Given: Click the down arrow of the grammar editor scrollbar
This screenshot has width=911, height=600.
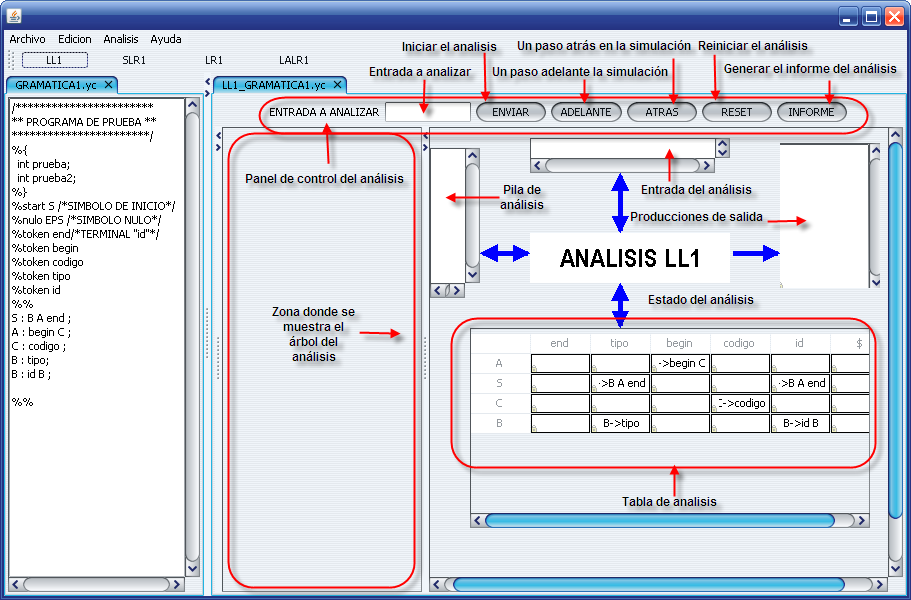Looking at the screenshot, I should click(x=192, y=566).
